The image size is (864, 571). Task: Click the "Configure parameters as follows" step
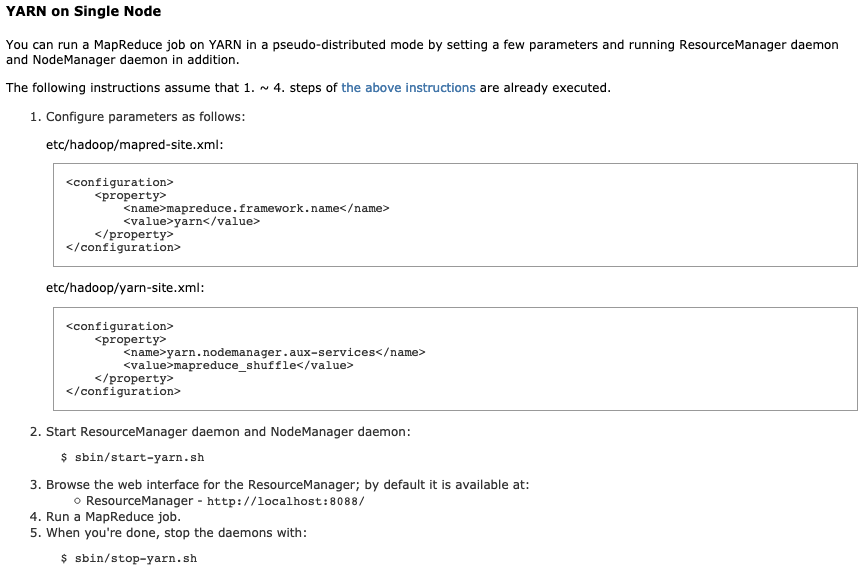tap(145, 117)
